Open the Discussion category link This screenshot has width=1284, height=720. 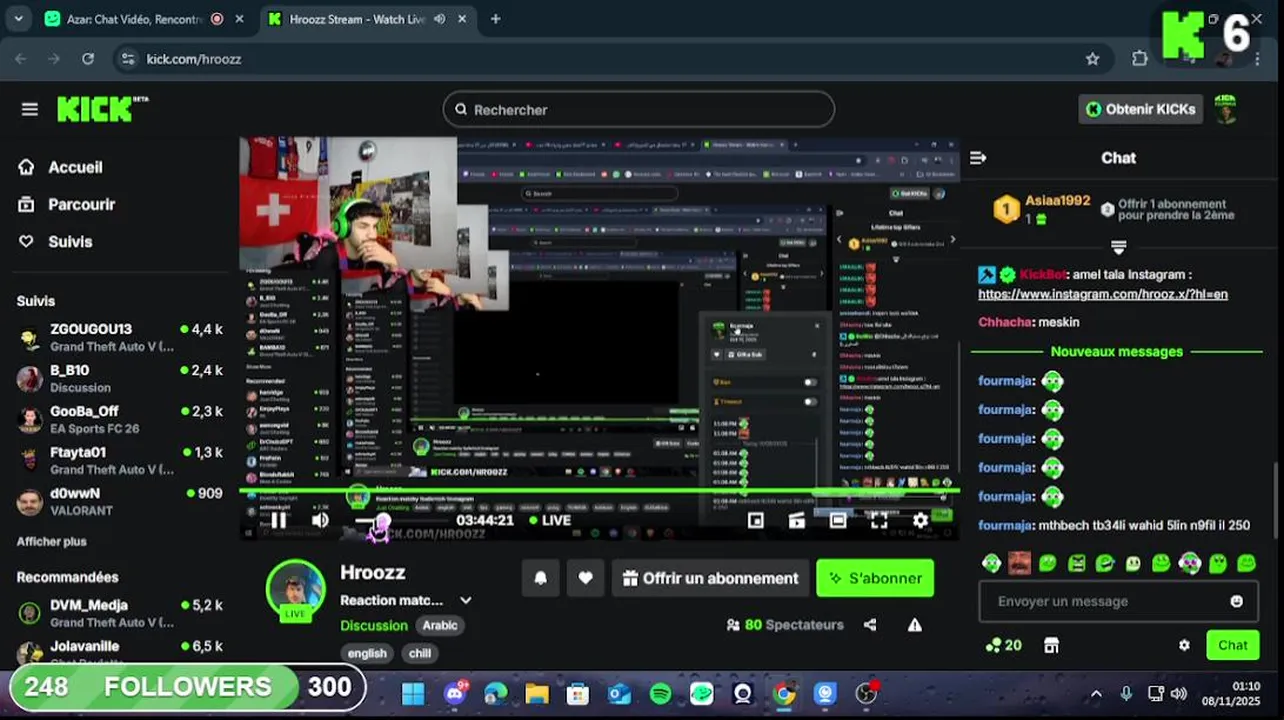coord(374,625)
